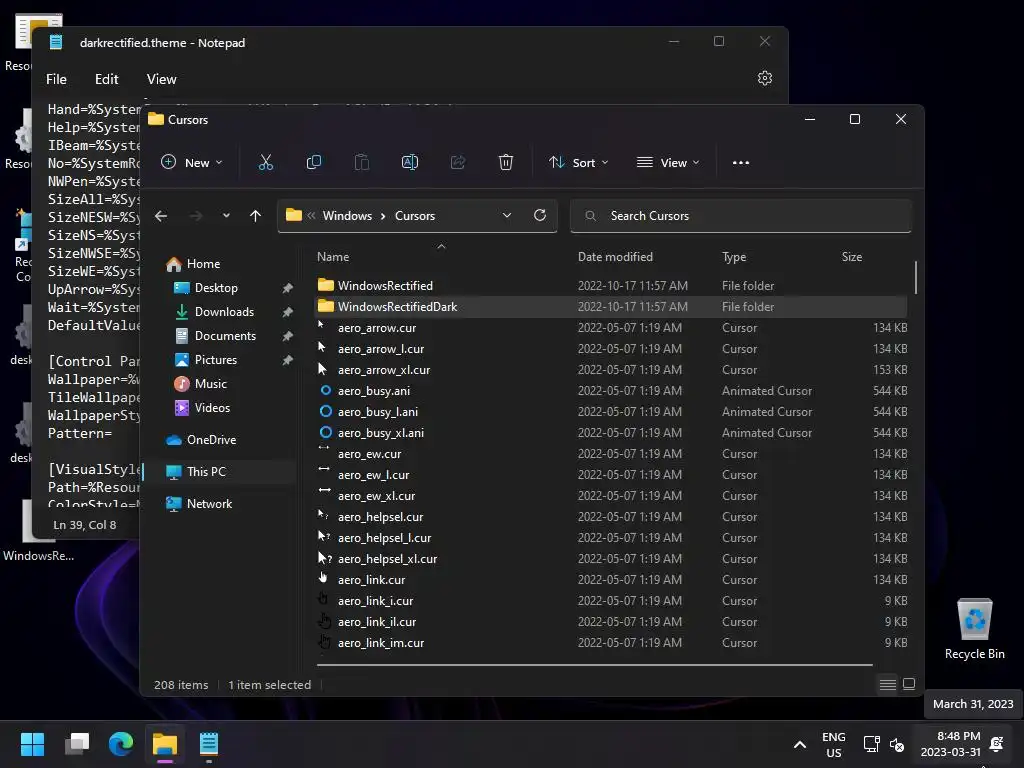Click the horizontal scrollbar under the list
The height and width of the screenshot is (768, 1024).
pyautogui.click(x=594, y=665)
